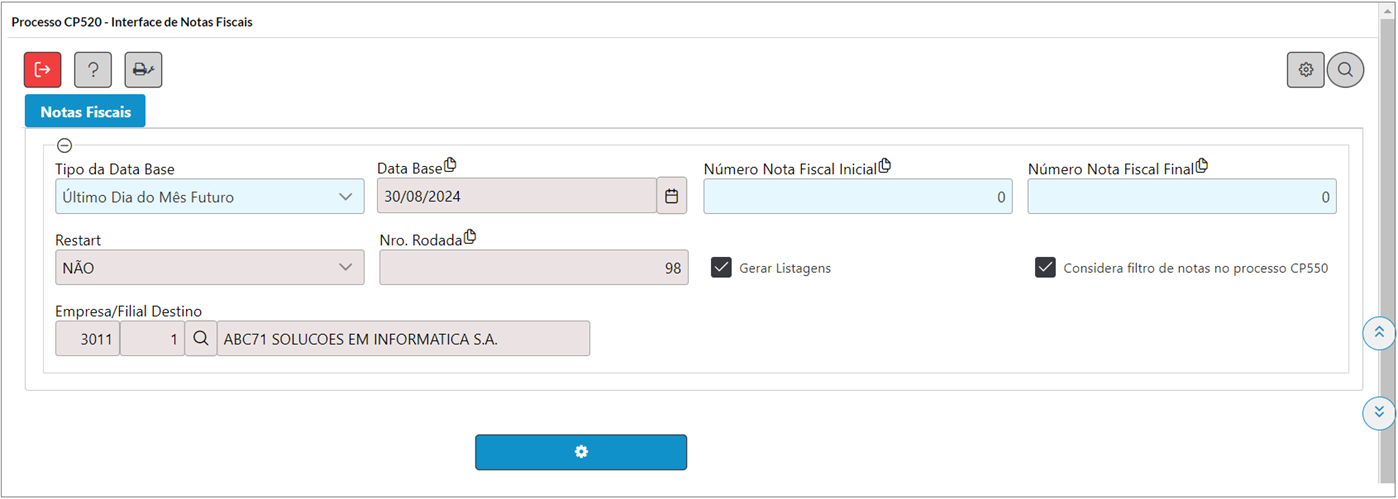Open the Tipo da Data Base dropdown
The image size is (1398, 499).
[x=210, y=197]
